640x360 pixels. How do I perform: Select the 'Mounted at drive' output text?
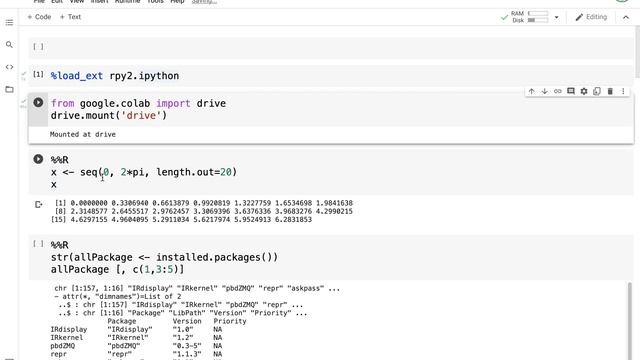point(83,134)
